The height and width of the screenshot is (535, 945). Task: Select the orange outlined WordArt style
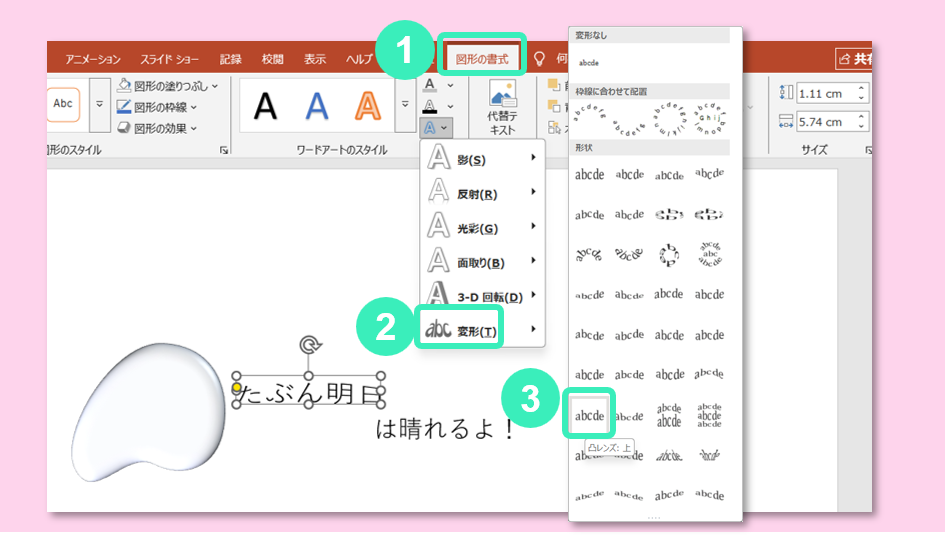[x=369, y=105]
